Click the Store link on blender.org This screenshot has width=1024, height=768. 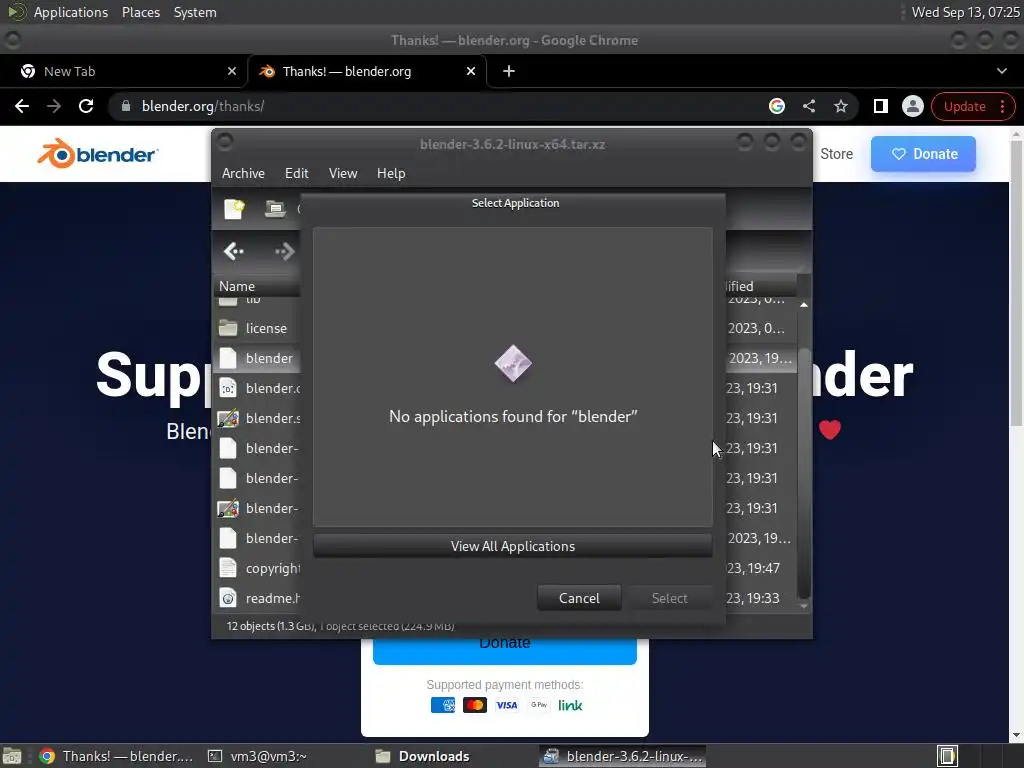[x=836, y=154]
